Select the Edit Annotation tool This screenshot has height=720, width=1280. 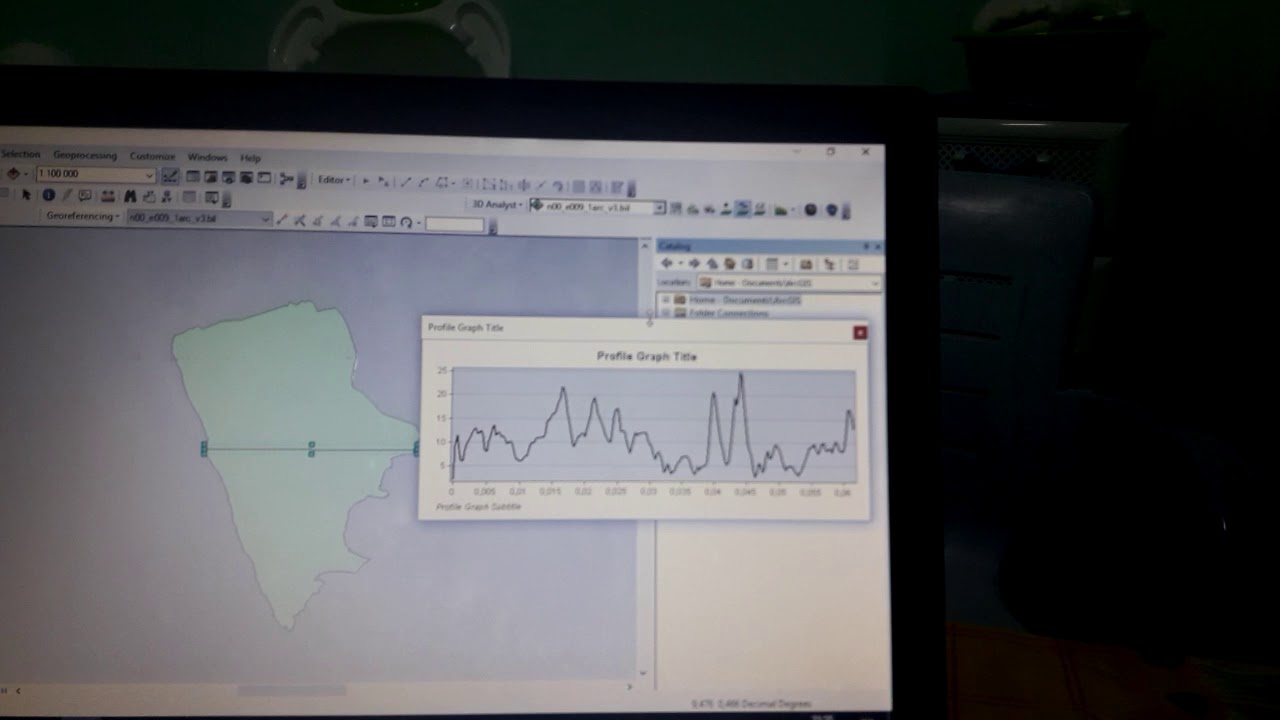click(x=384, y=182)
